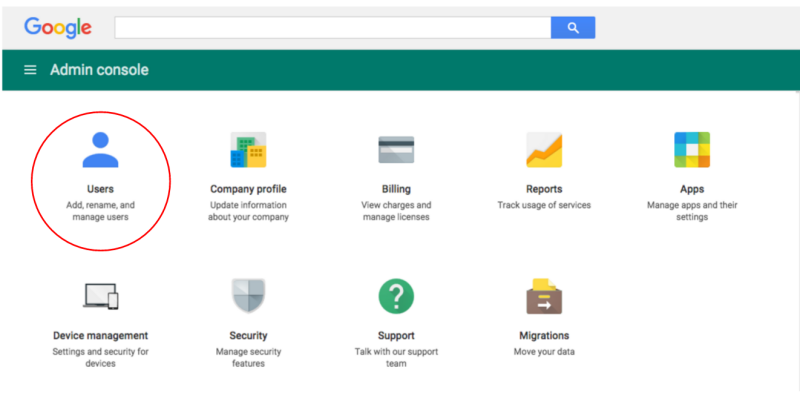Click the Users label
Viewport: 800px width, 413px height.
101,189
